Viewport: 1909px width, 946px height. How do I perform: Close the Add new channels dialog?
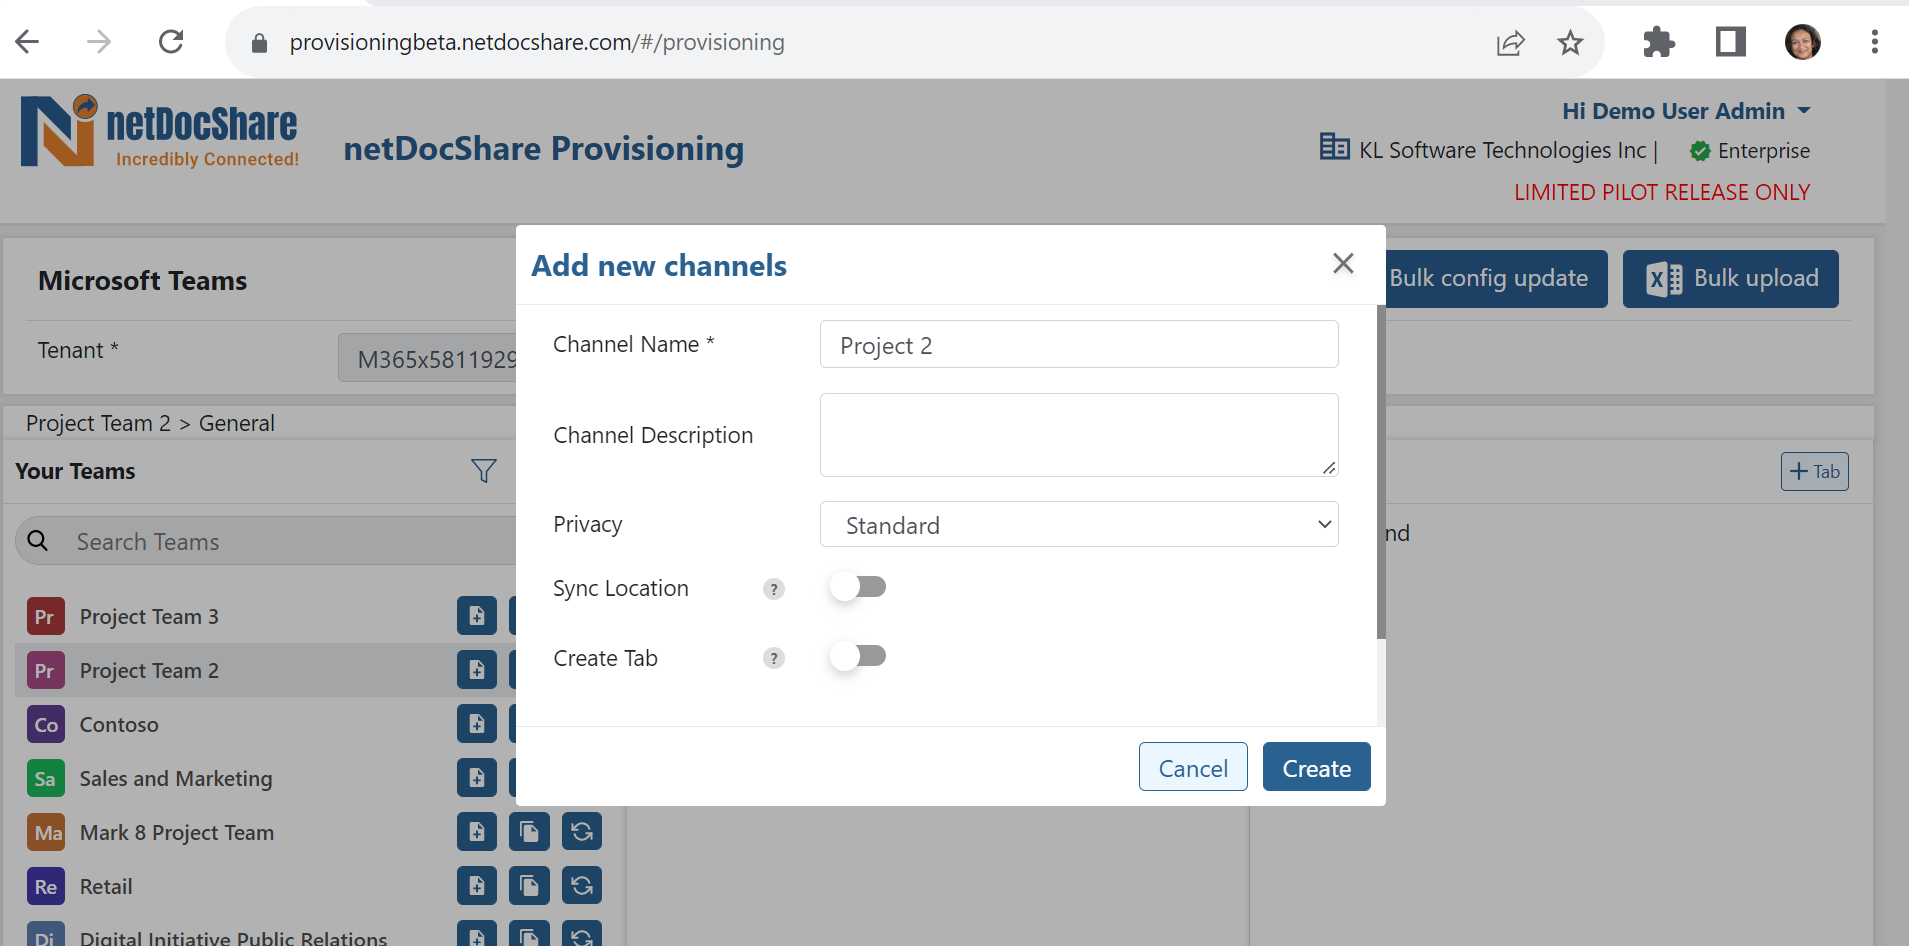tap(1343, 263)
